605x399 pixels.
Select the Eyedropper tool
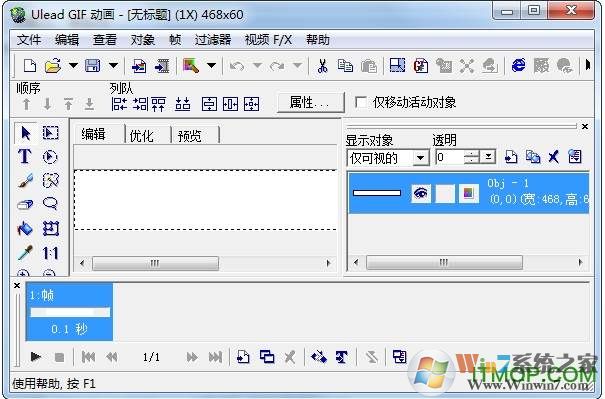click(25, 253)
